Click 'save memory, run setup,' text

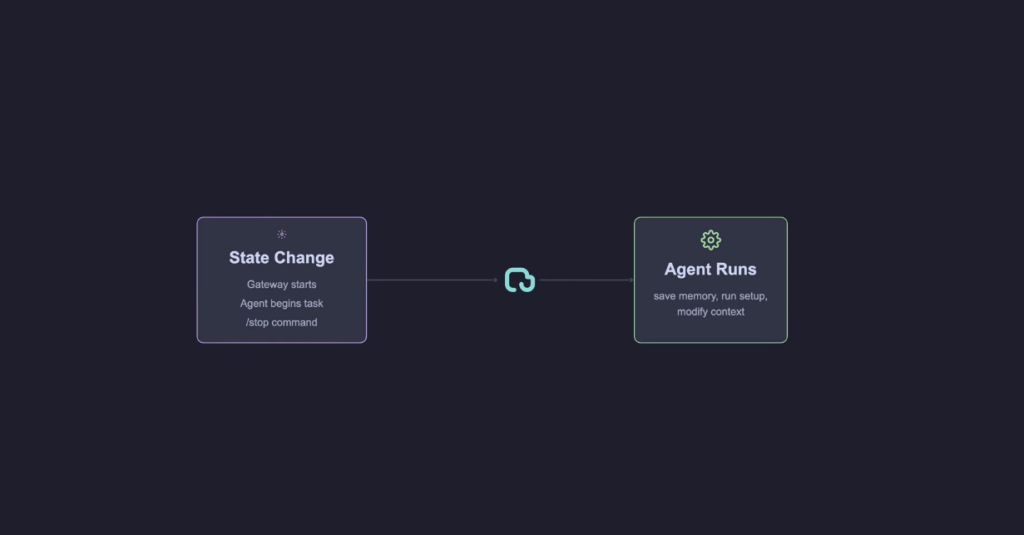711,296
